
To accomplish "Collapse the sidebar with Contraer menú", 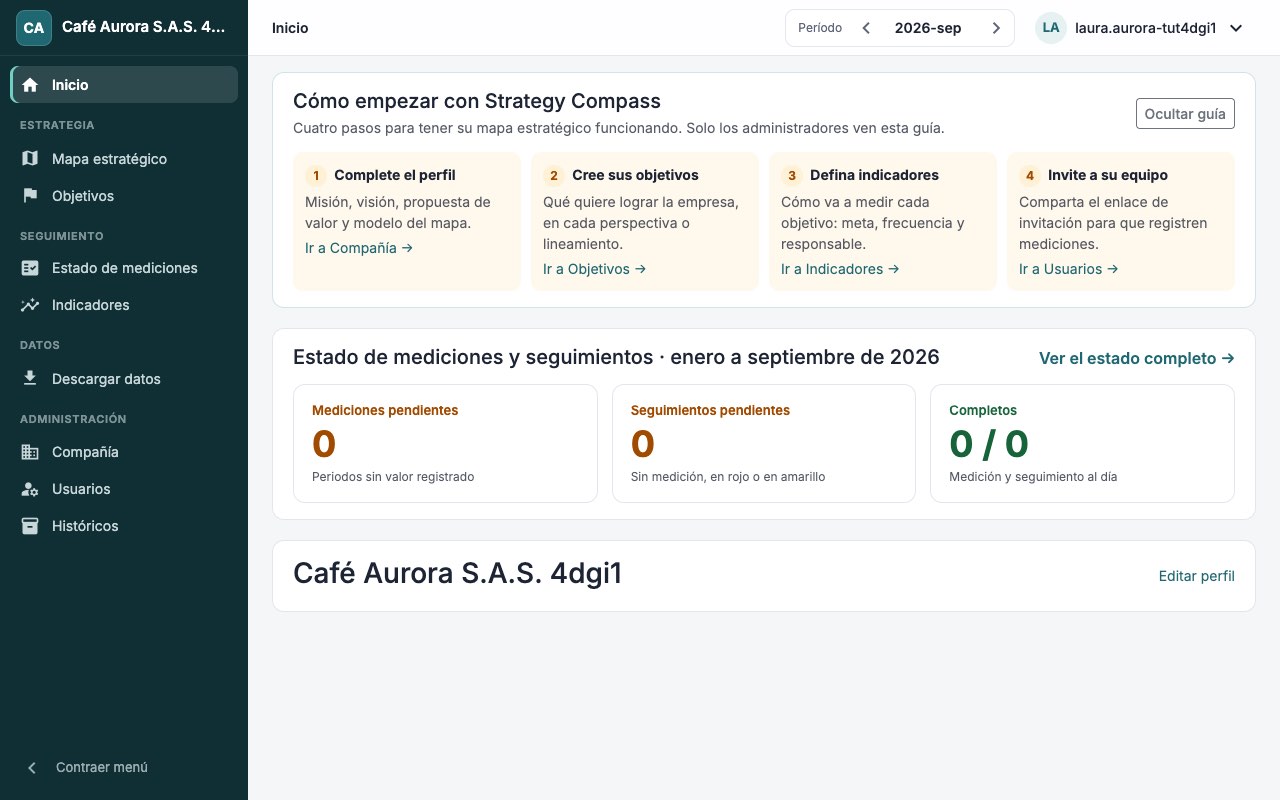I will [x=86, y=767].
